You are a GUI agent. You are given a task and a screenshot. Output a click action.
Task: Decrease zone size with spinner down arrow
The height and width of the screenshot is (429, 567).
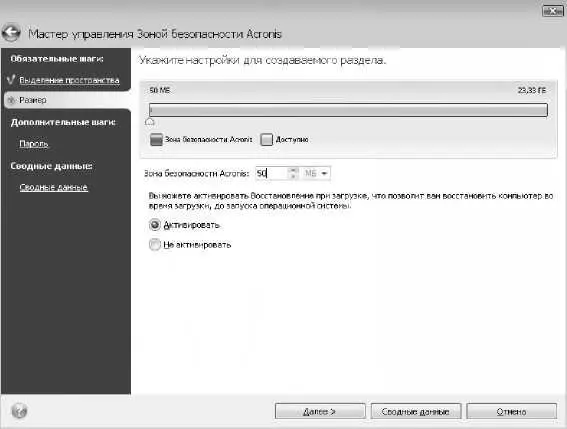click(x=294, y=177)
